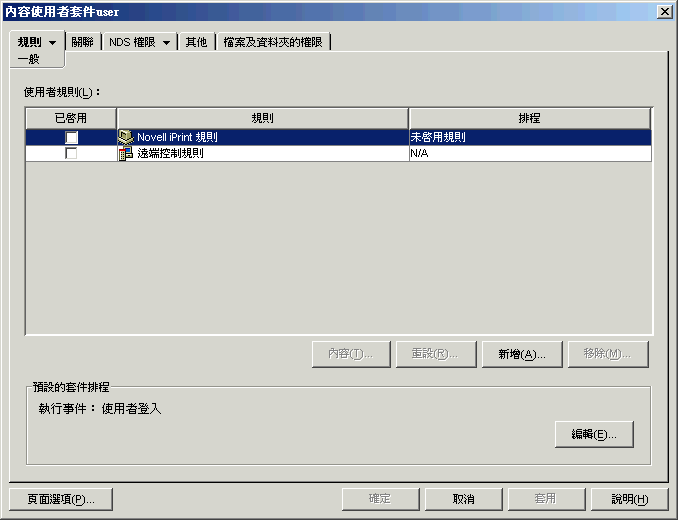Screen dimensions: 678x520
Task: Open 頁面選項(P)... button
Action: [61, 499]
